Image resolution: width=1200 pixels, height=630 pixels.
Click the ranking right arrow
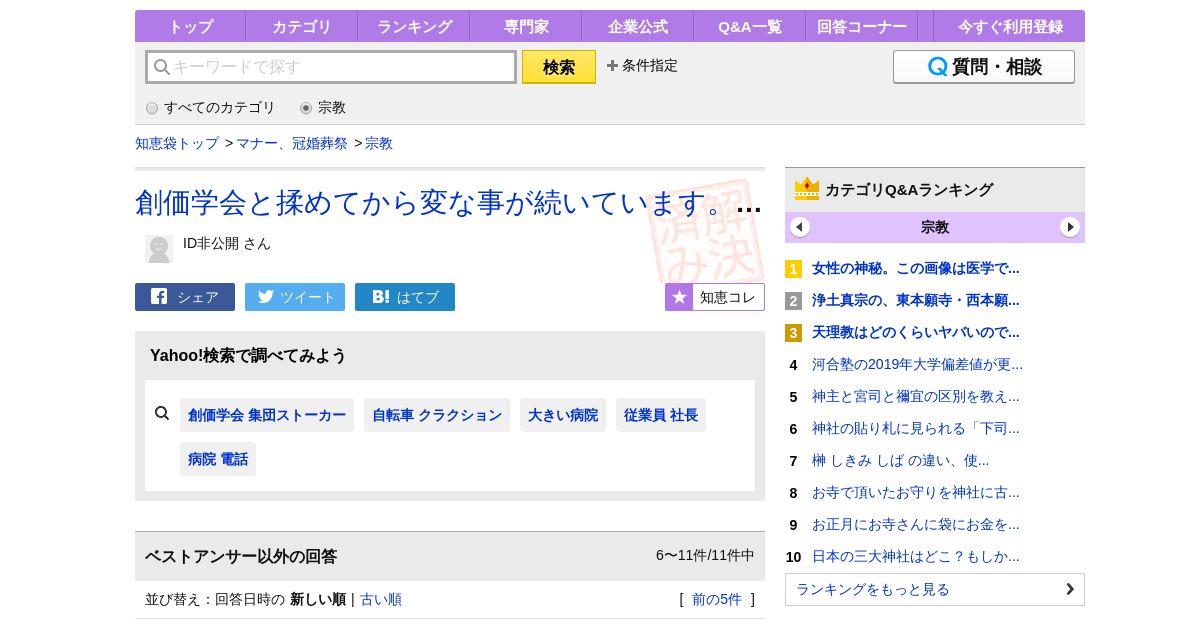[x=1070, y=227]
